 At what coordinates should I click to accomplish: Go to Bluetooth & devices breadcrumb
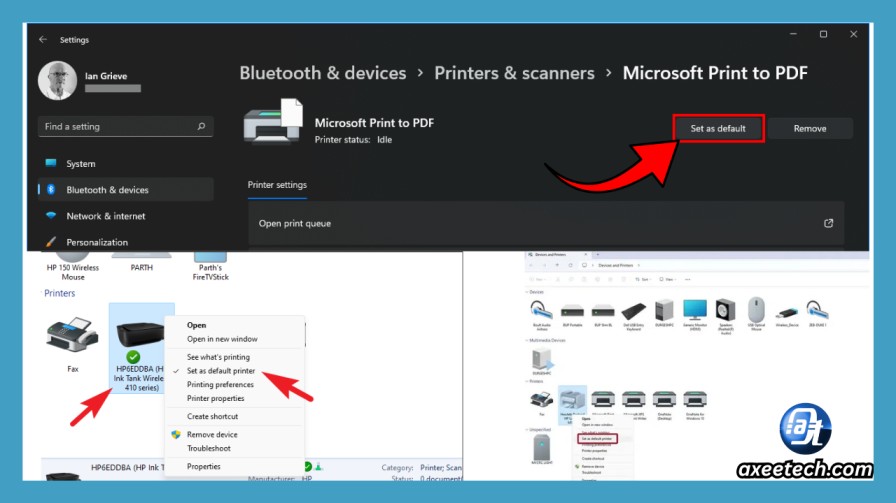pyautogui.click(x=323, y=73)
